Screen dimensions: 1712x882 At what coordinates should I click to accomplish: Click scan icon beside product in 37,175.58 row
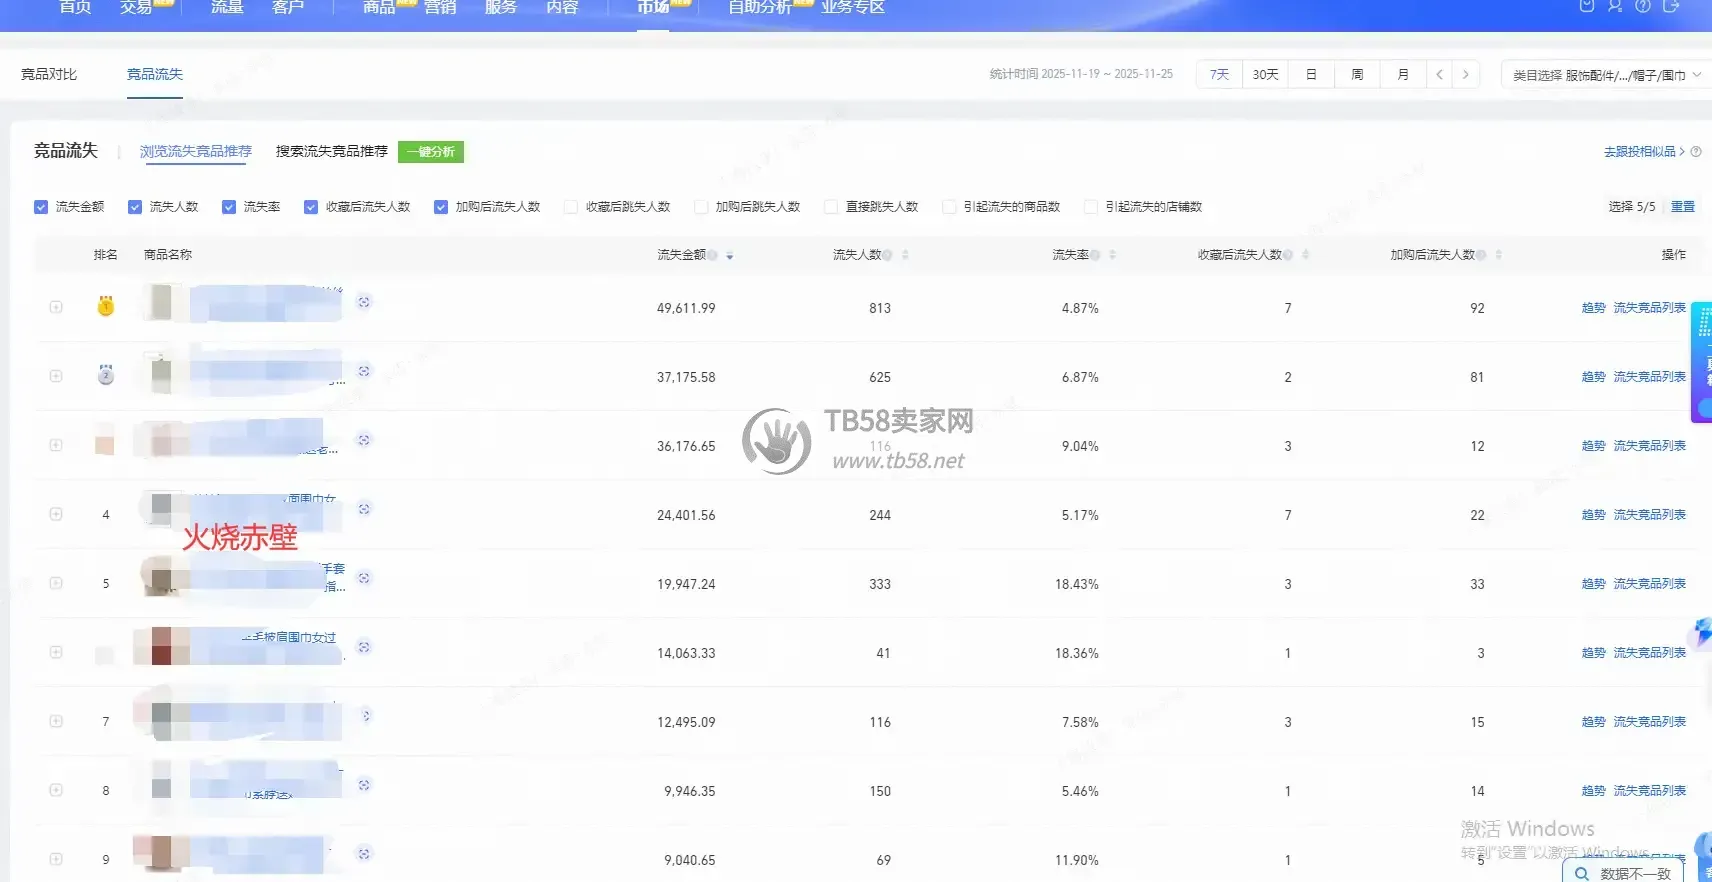click(364, 371)
